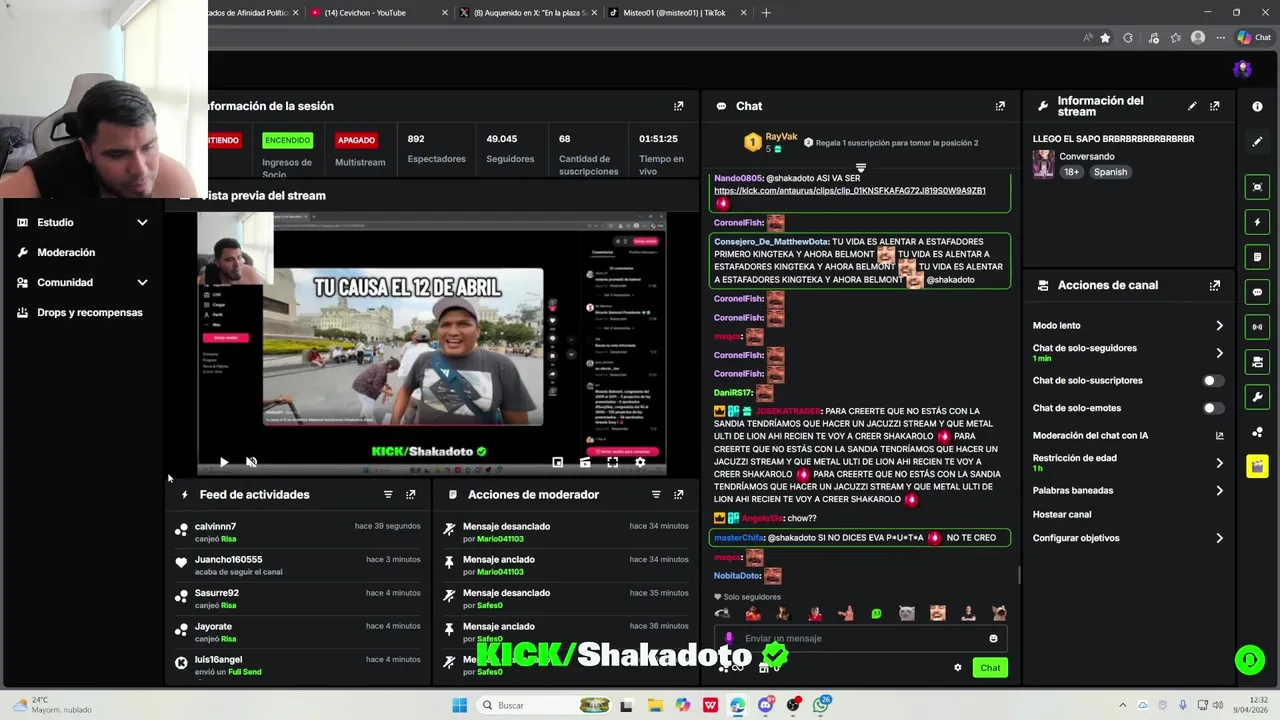Open the channel points dots icon in sidebar
Viewport: 1280px width, 720px height.
1257,432
